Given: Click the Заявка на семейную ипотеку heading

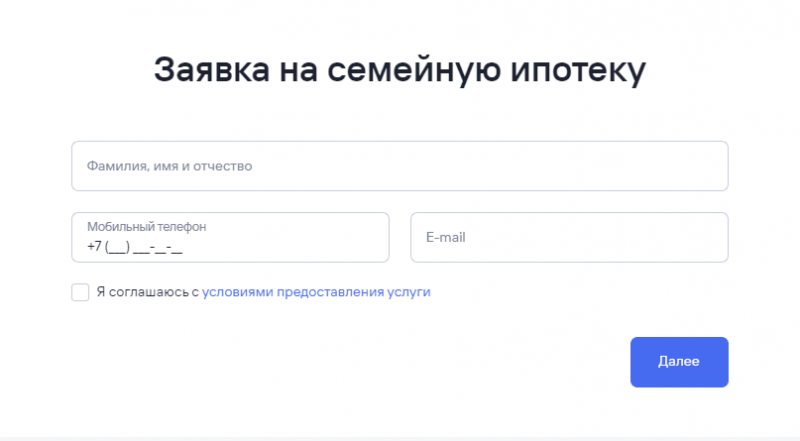Looking at the screenshot, I should (x=400, y=72).
